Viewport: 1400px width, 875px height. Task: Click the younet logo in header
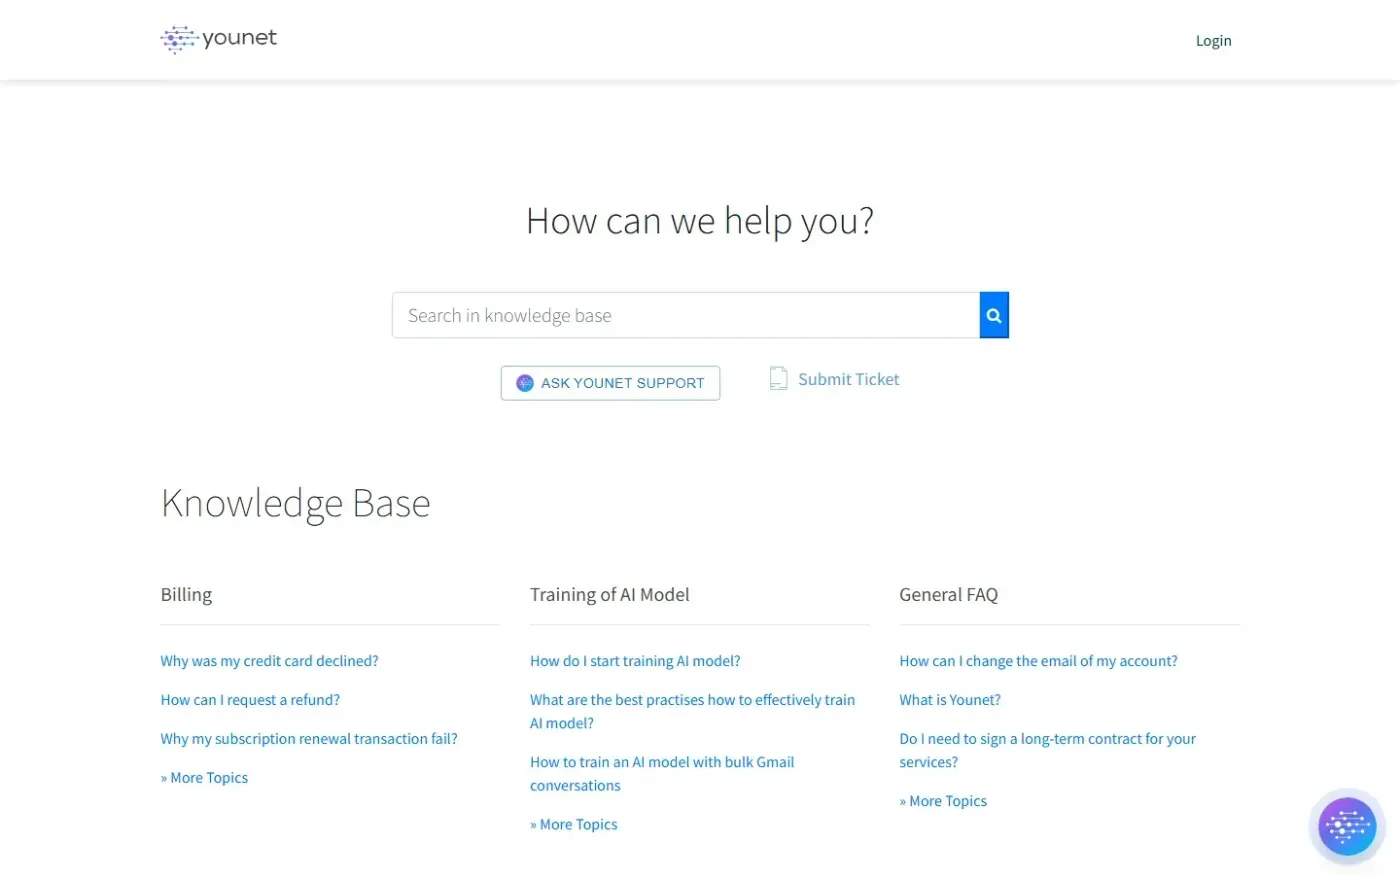click(x=218, y=39)
